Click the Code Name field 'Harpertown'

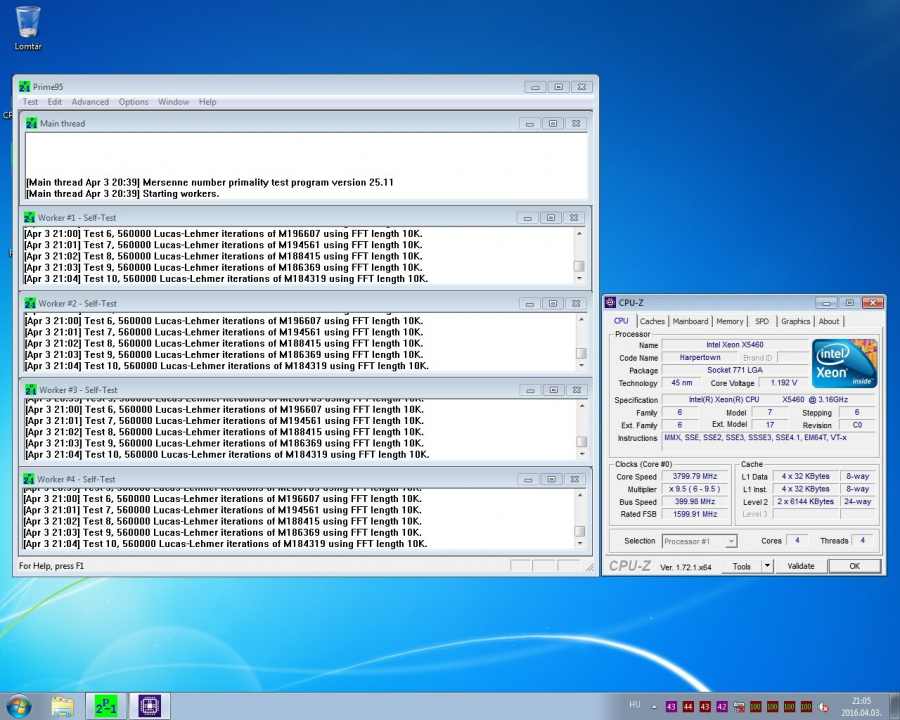(x=699, y=357)
